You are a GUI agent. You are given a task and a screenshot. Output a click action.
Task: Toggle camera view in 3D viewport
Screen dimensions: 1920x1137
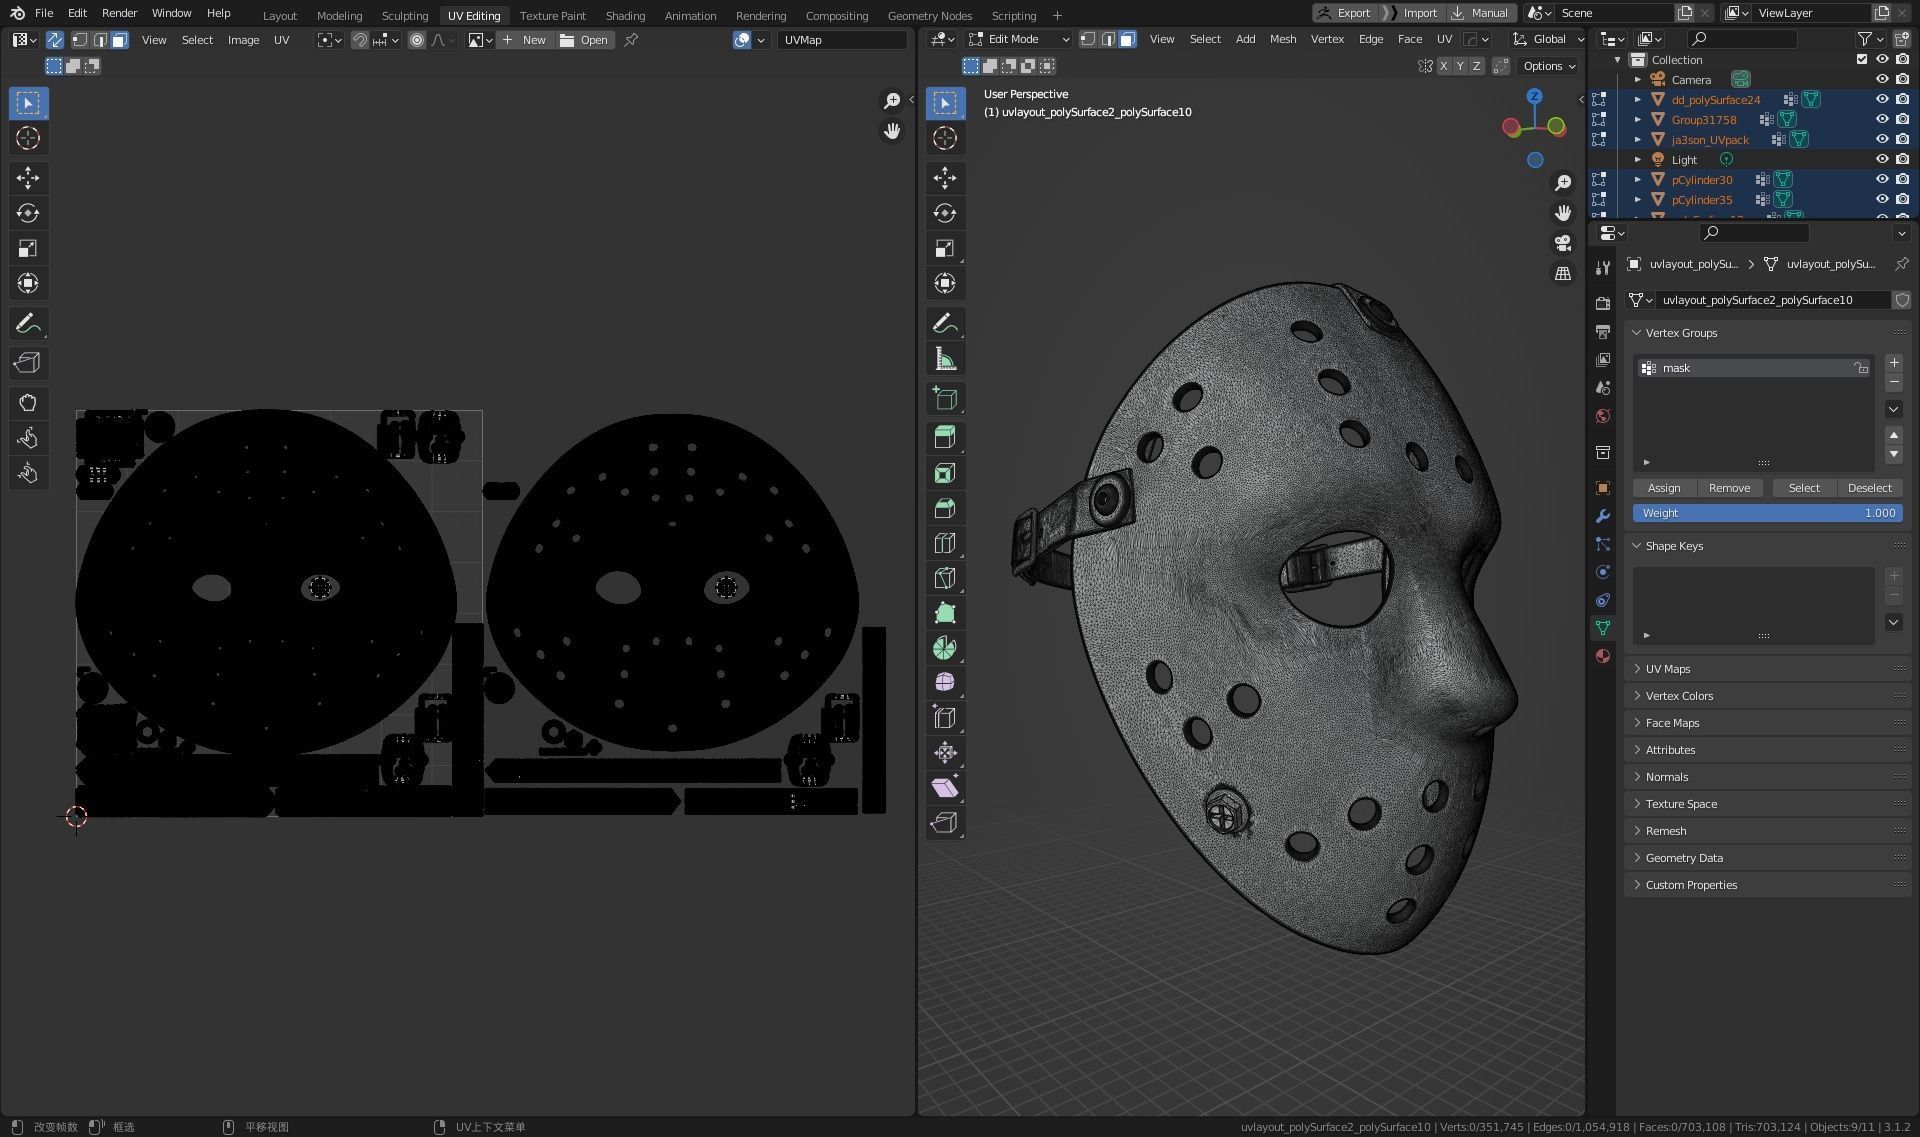pos(1563,243)
